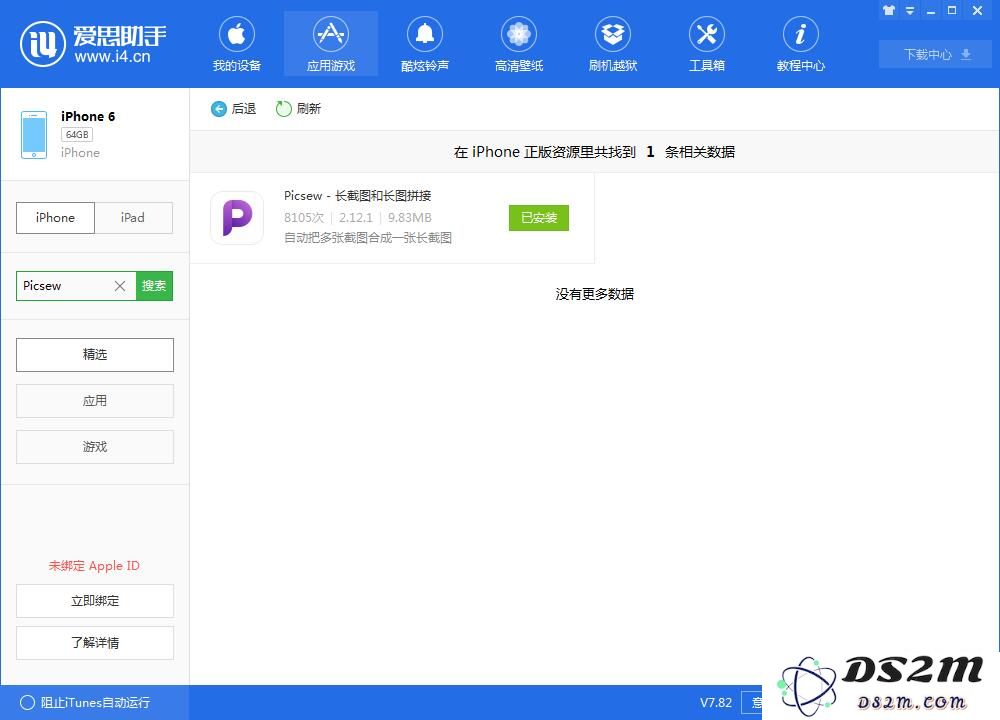
Task: Click the 了解详情 learn more button
Action: (x=95, y=643)
